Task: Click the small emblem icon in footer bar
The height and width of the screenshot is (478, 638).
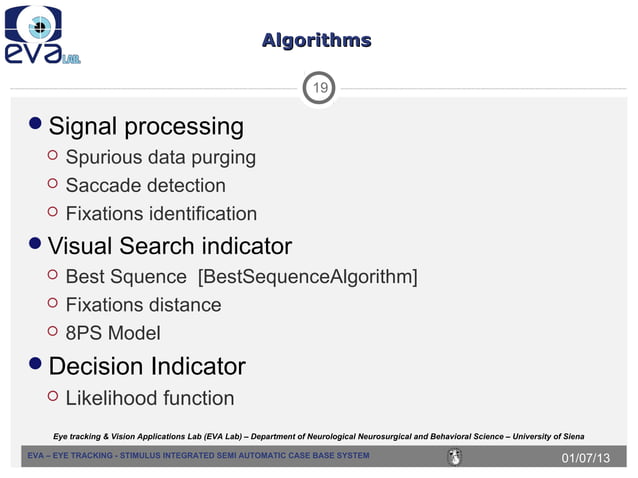Action: pyautogui.click(x=454, y=456)
